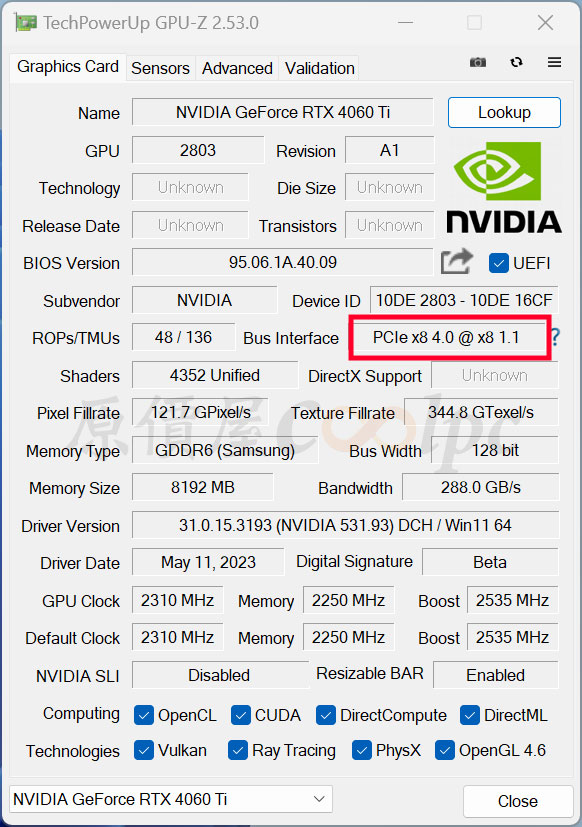Click the refresh icon in toolbar
Viewport: 582px width, 827px height.
coord(517,62)
